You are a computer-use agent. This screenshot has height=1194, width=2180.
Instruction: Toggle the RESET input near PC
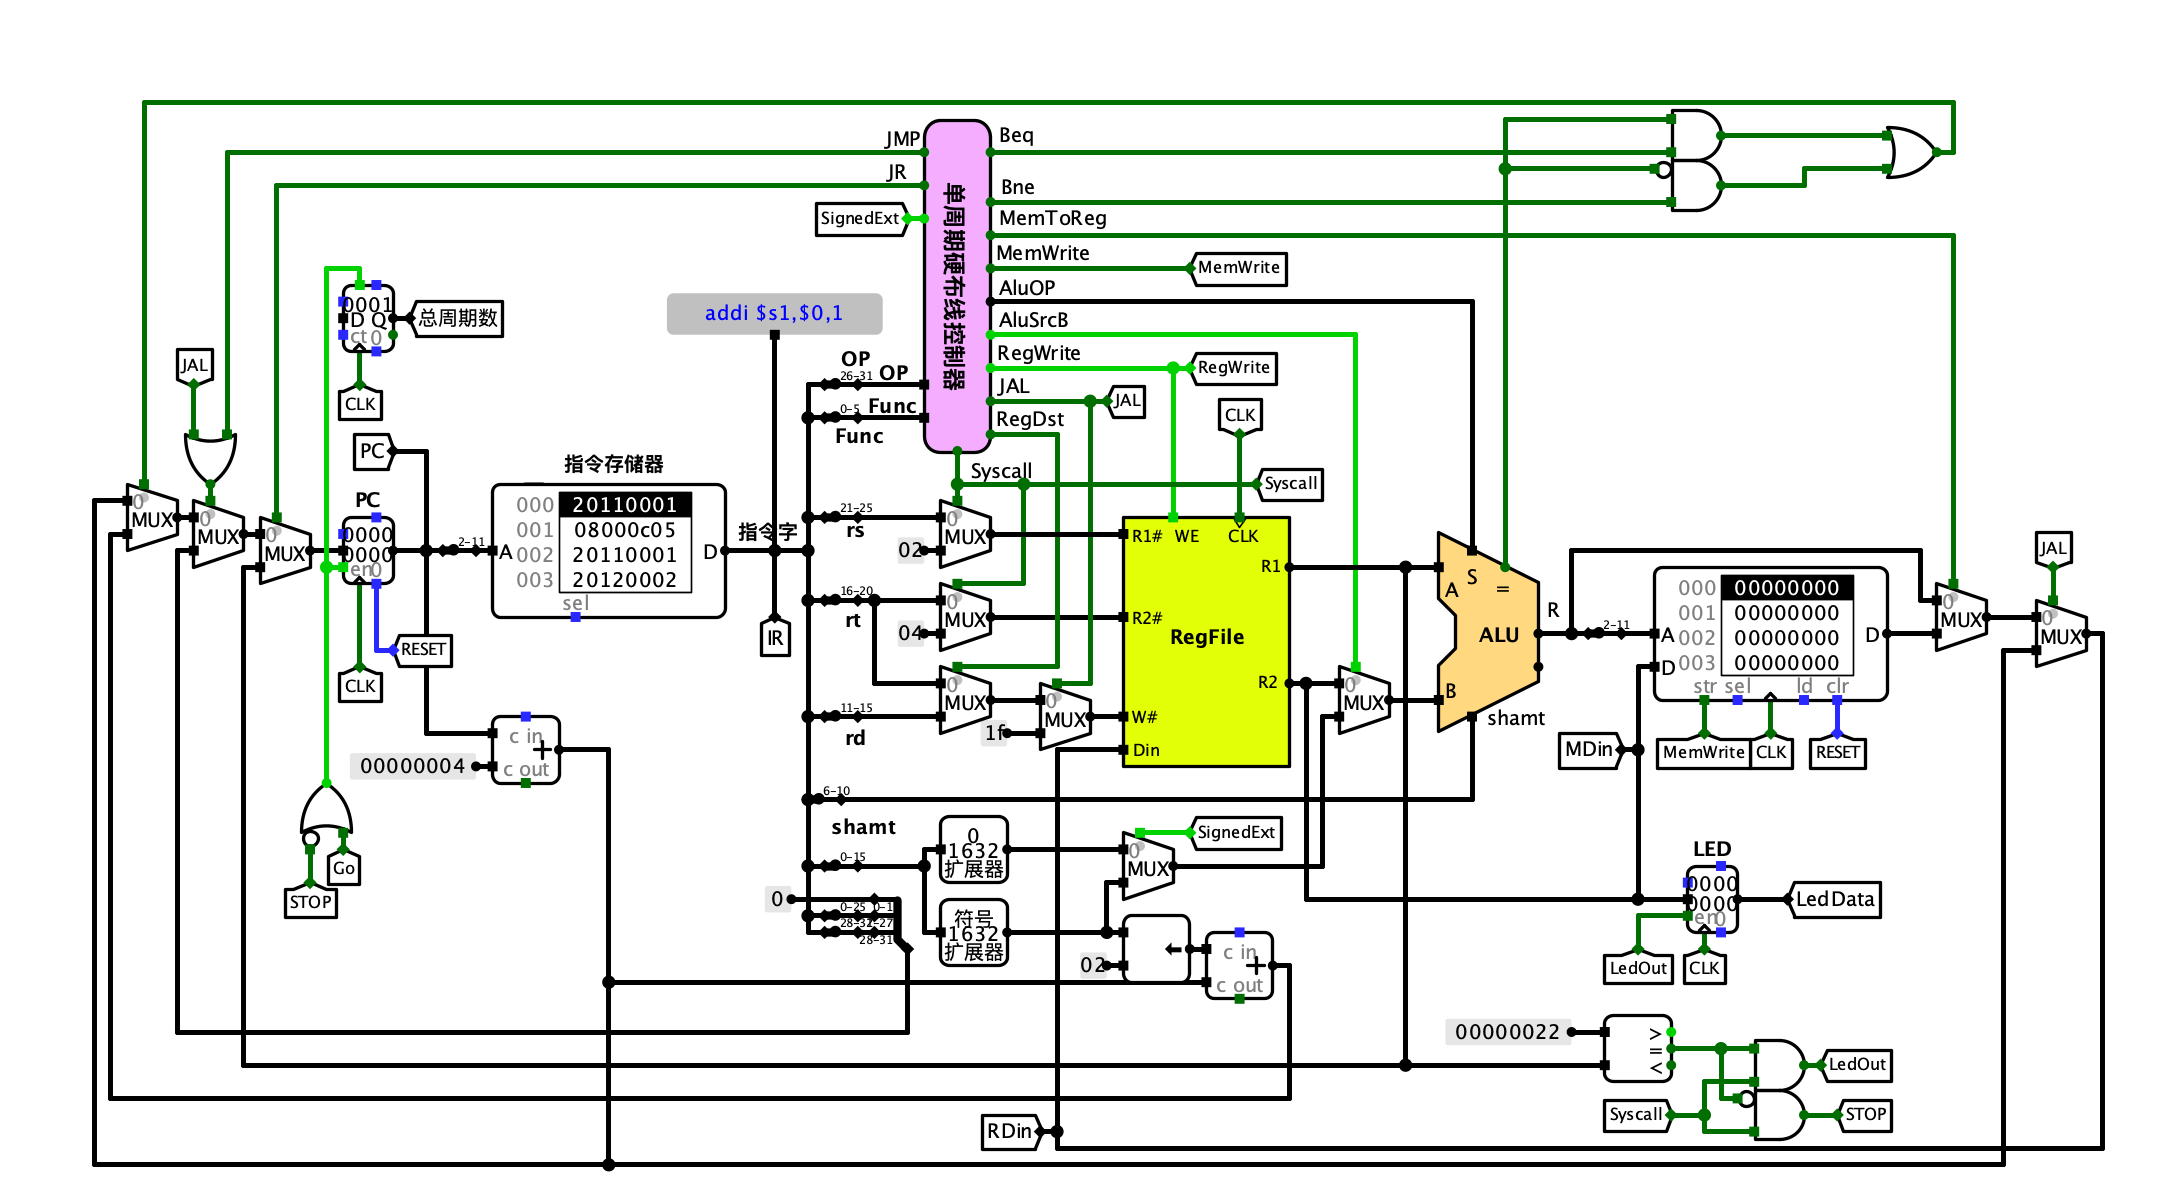pos(424,650)
